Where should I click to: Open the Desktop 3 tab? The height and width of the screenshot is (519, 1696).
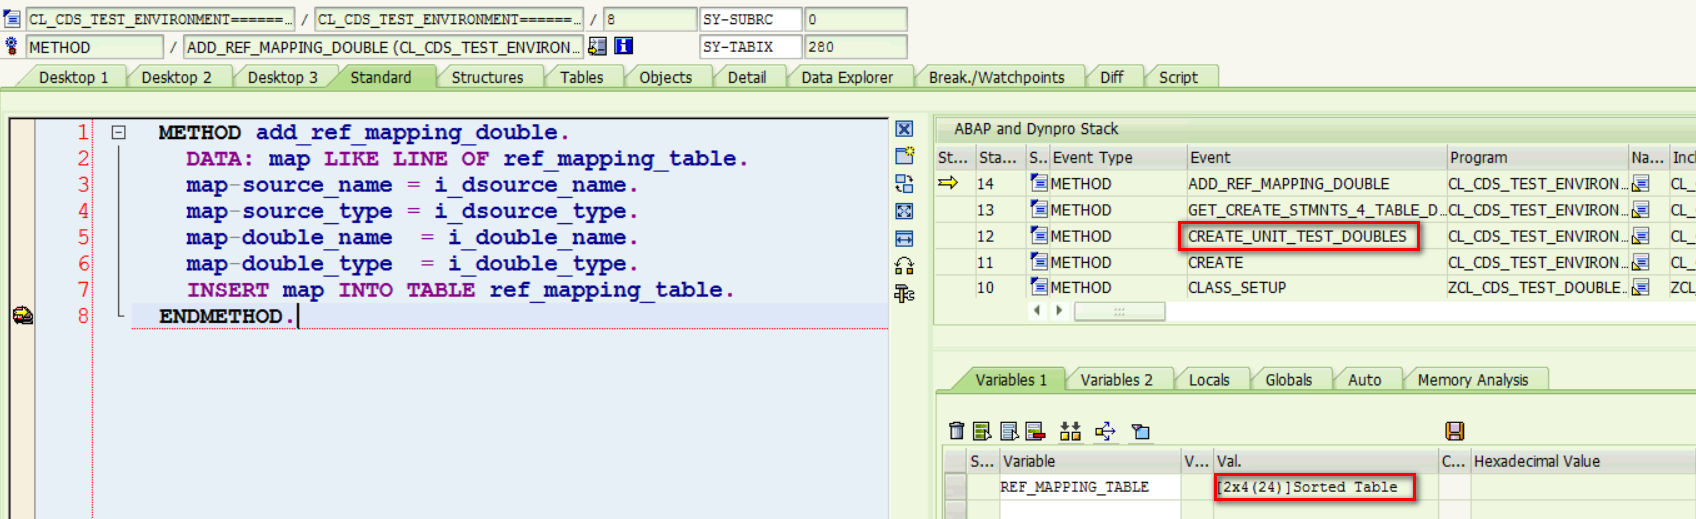(282, 77)
